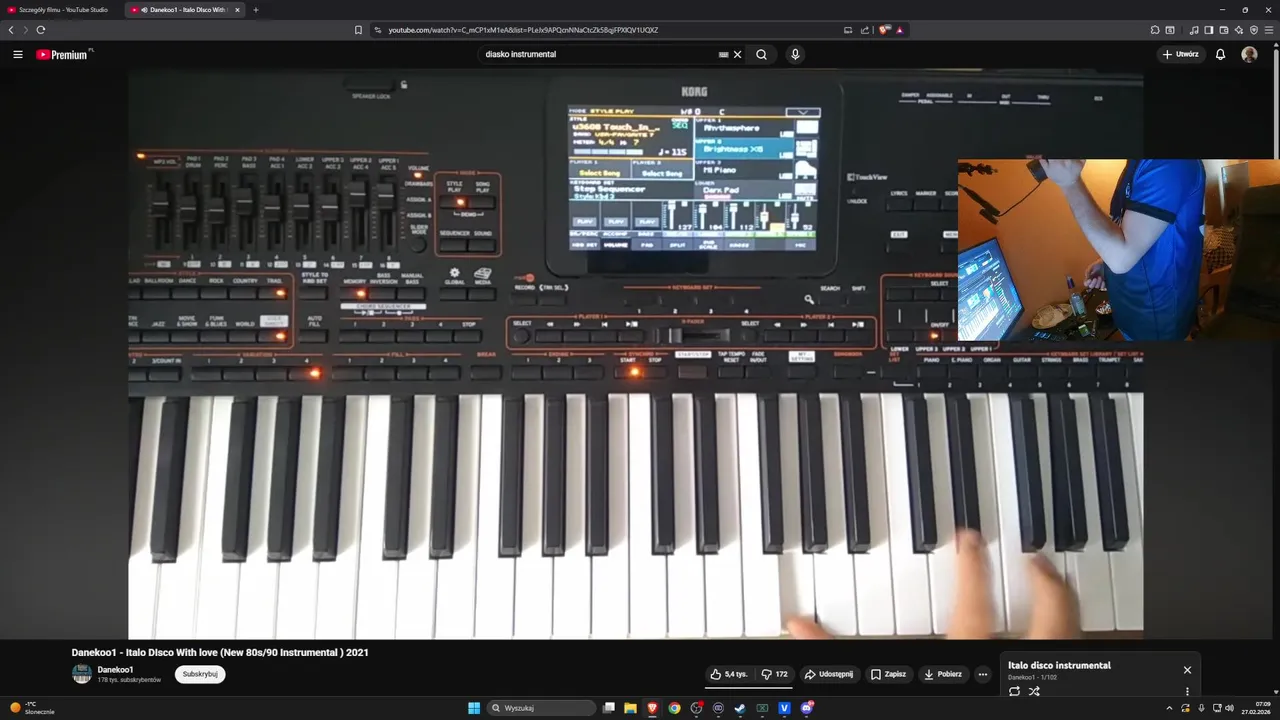The width and height of the screenshot is (1280, 720).
Task: Click the YouTube search magnifier button
Action: [761, 54]
